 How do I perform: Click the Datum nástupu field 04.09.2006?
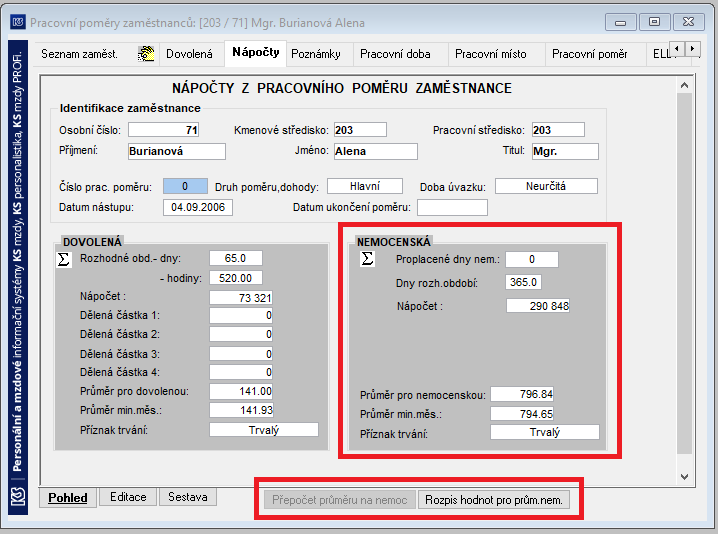coord(198,207)
